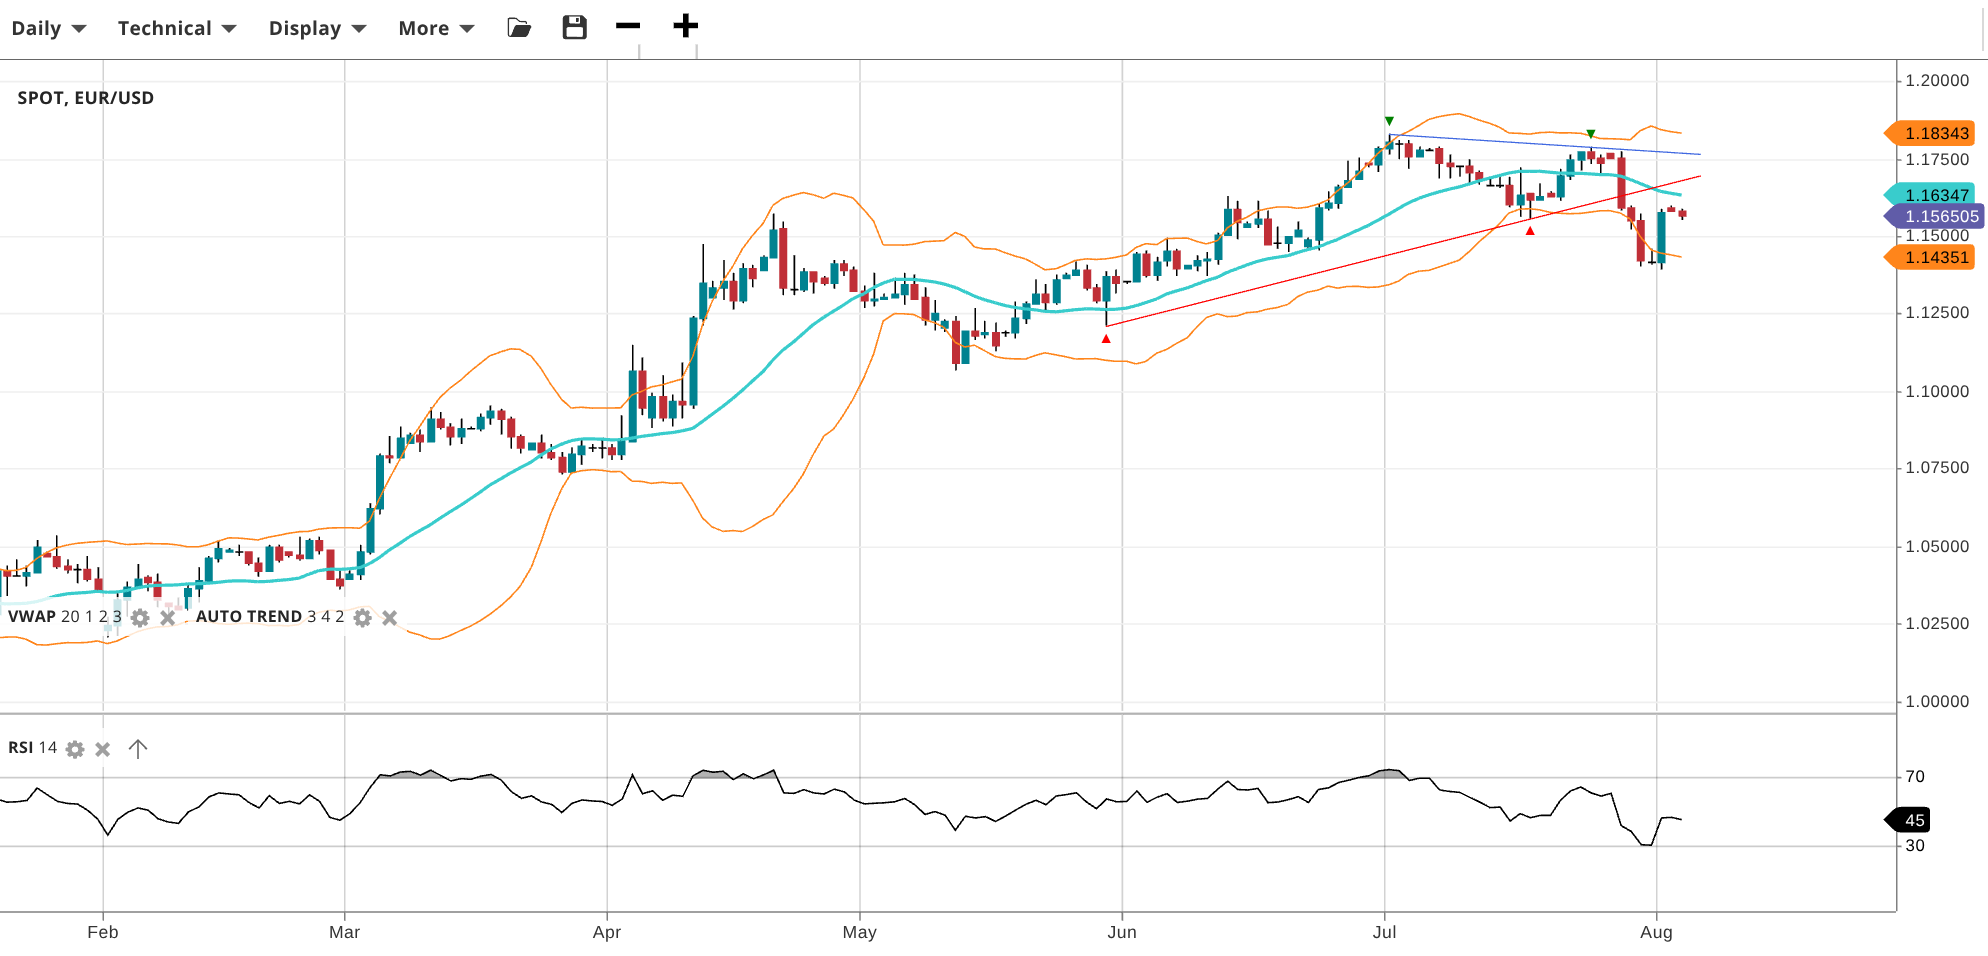Remove the RSI 14 indicator panel
This screenshot has height=956, width=1988.
(102, 749)
